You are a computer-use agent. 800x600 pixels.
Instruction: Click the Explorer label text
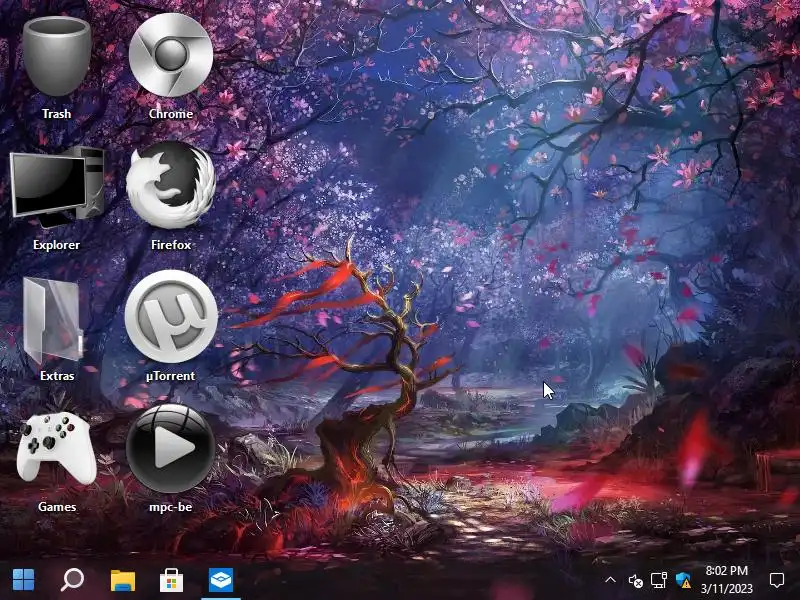pos(57,245)
